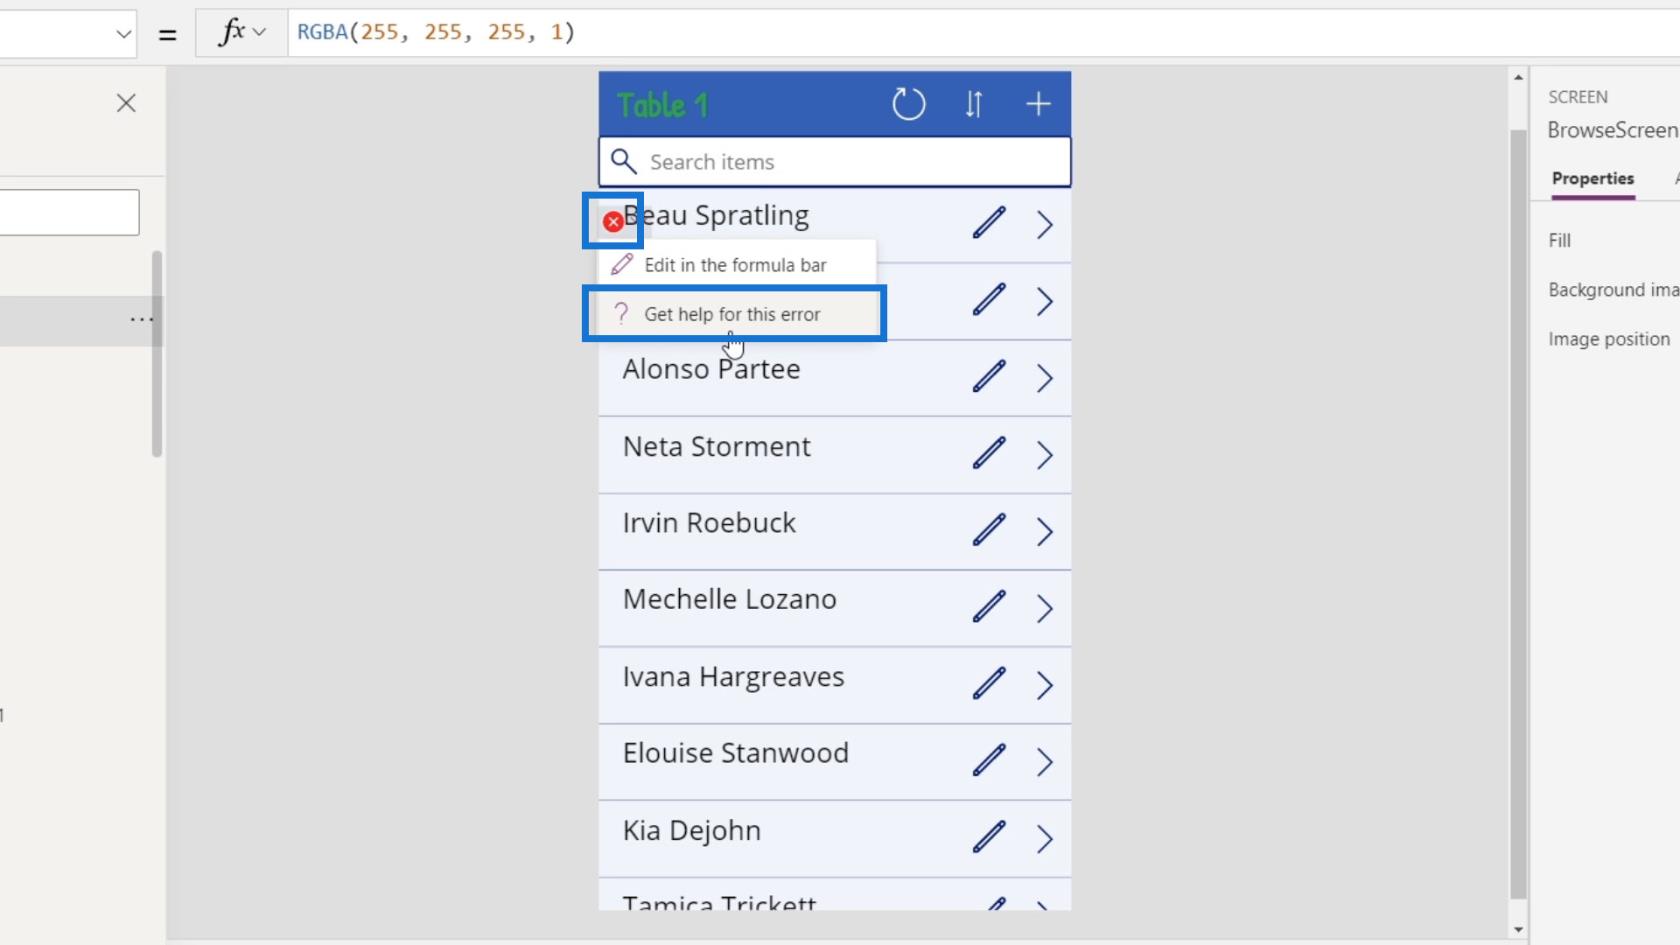The image size is (1680, 945).
Task: Edit Neta Storment with pencil icon
Action: [989, 453]
